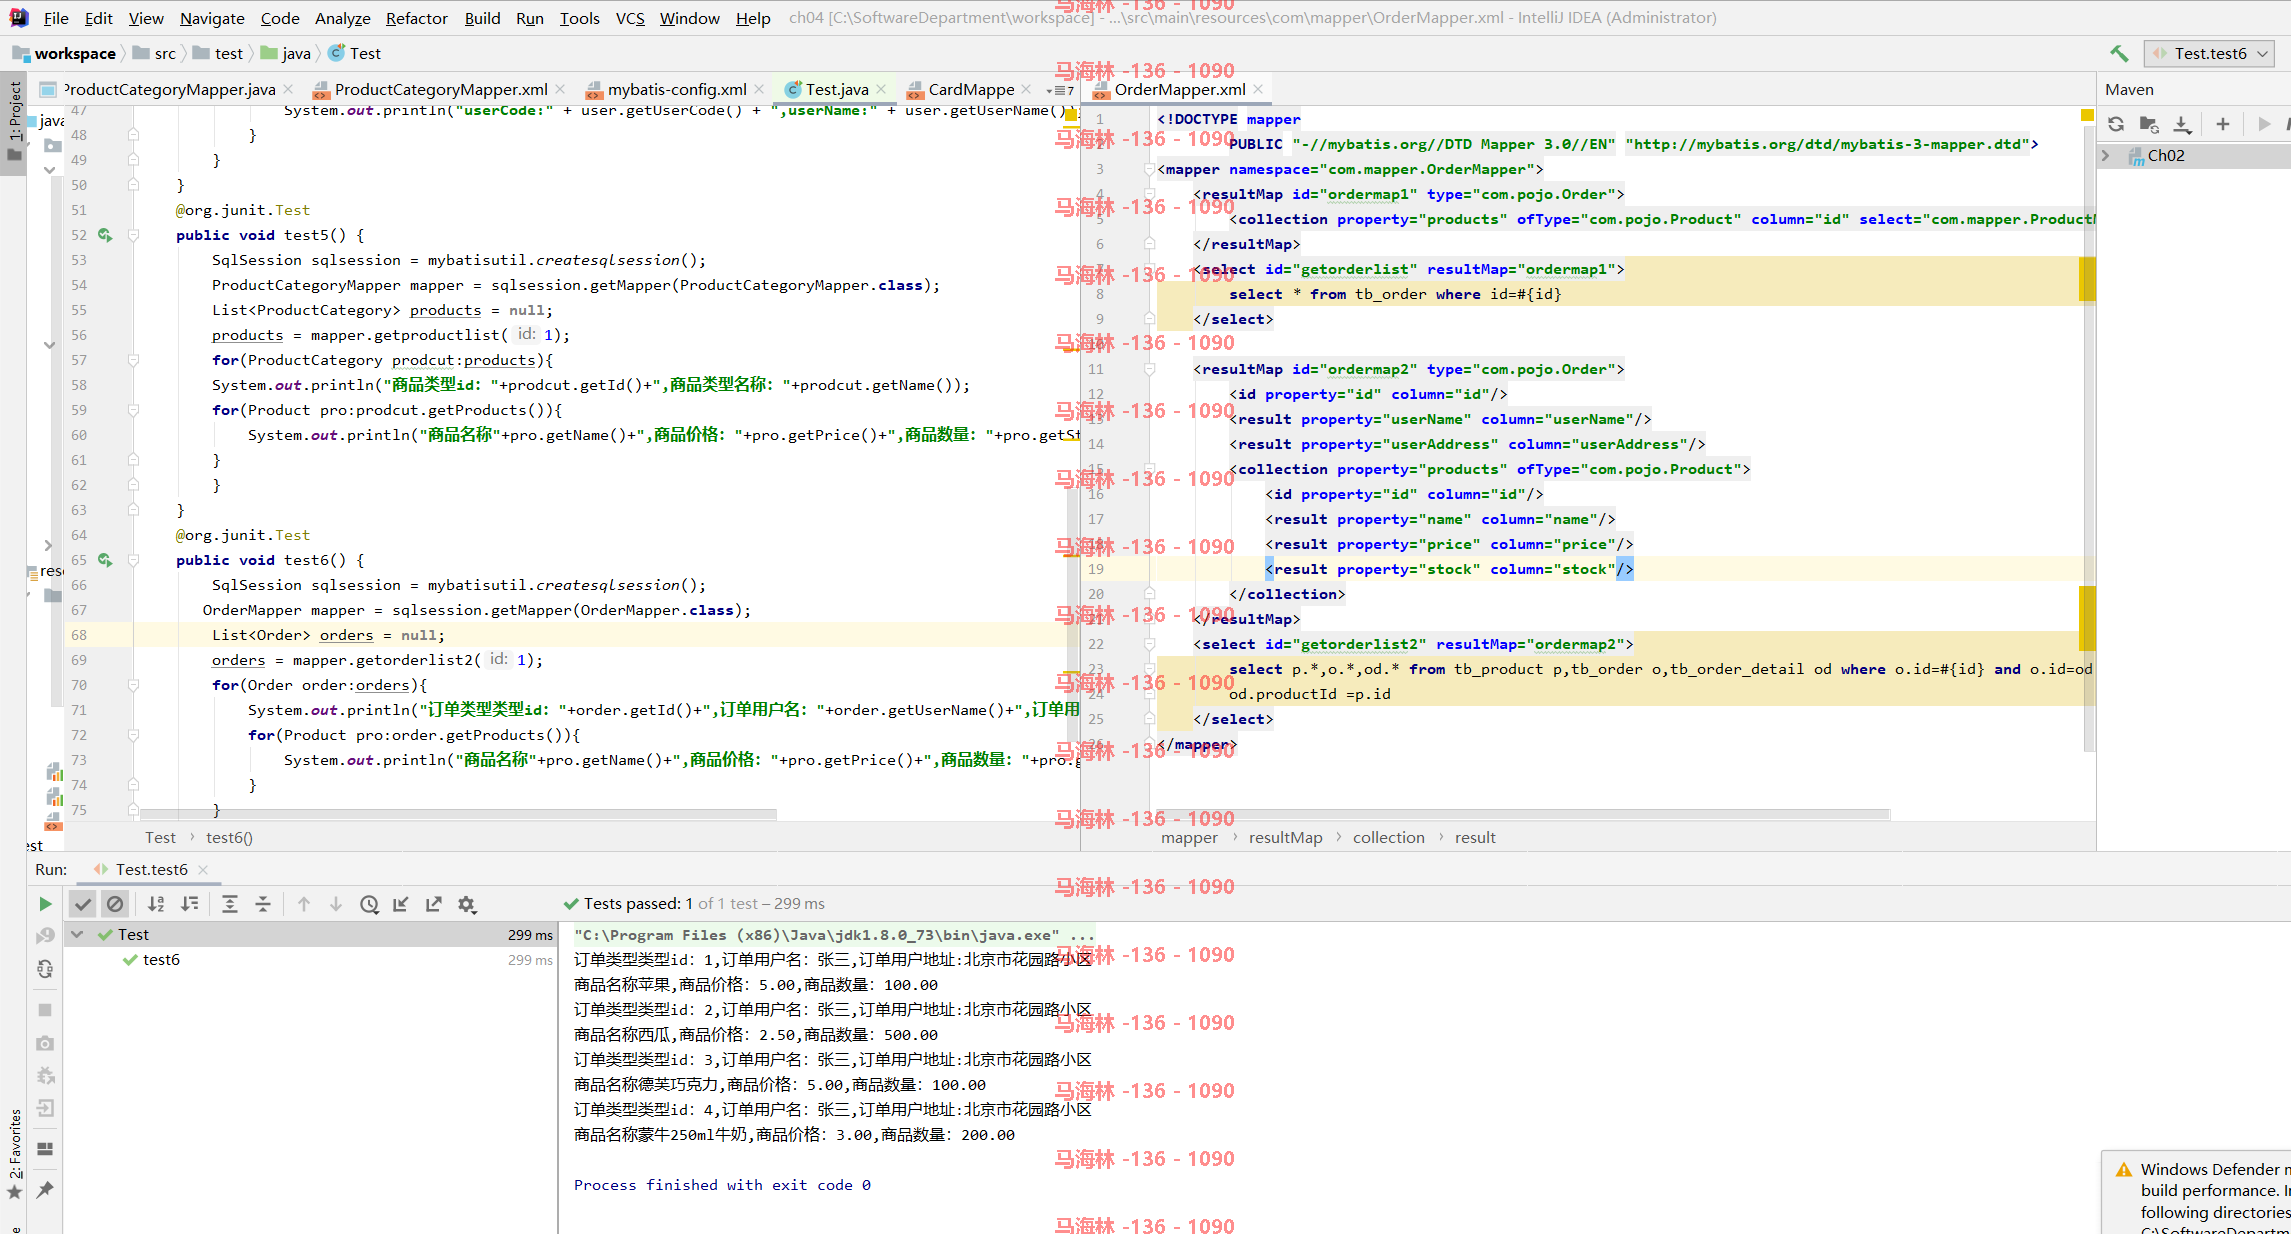Click the Exit sign-in arrow icon in Run panel
Screen dimensions: 2291x1234
coord(45,1108)
